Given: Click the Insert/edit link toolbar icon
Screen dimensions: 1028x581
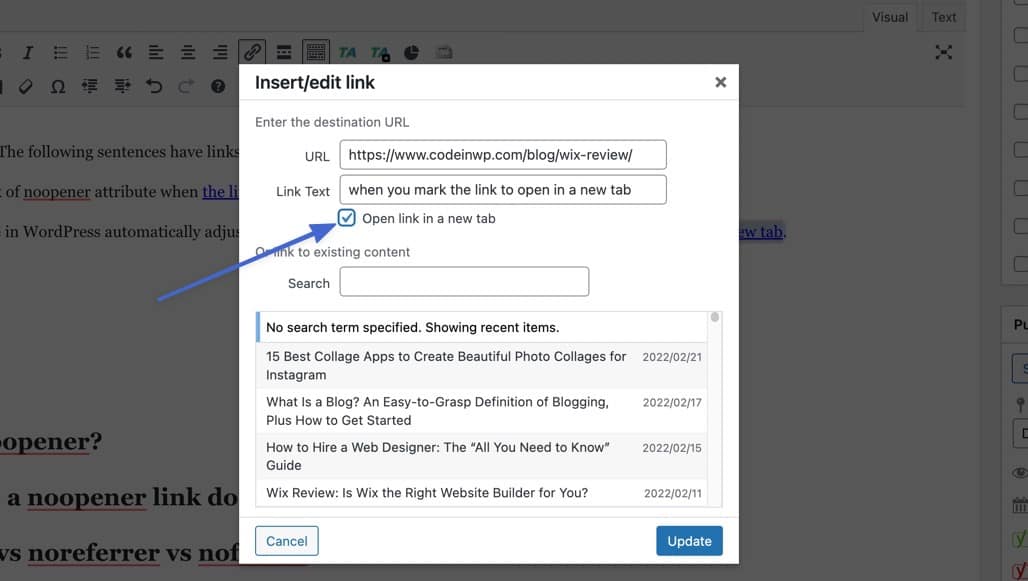Looking at the screenshot, I should coord(252,52).
